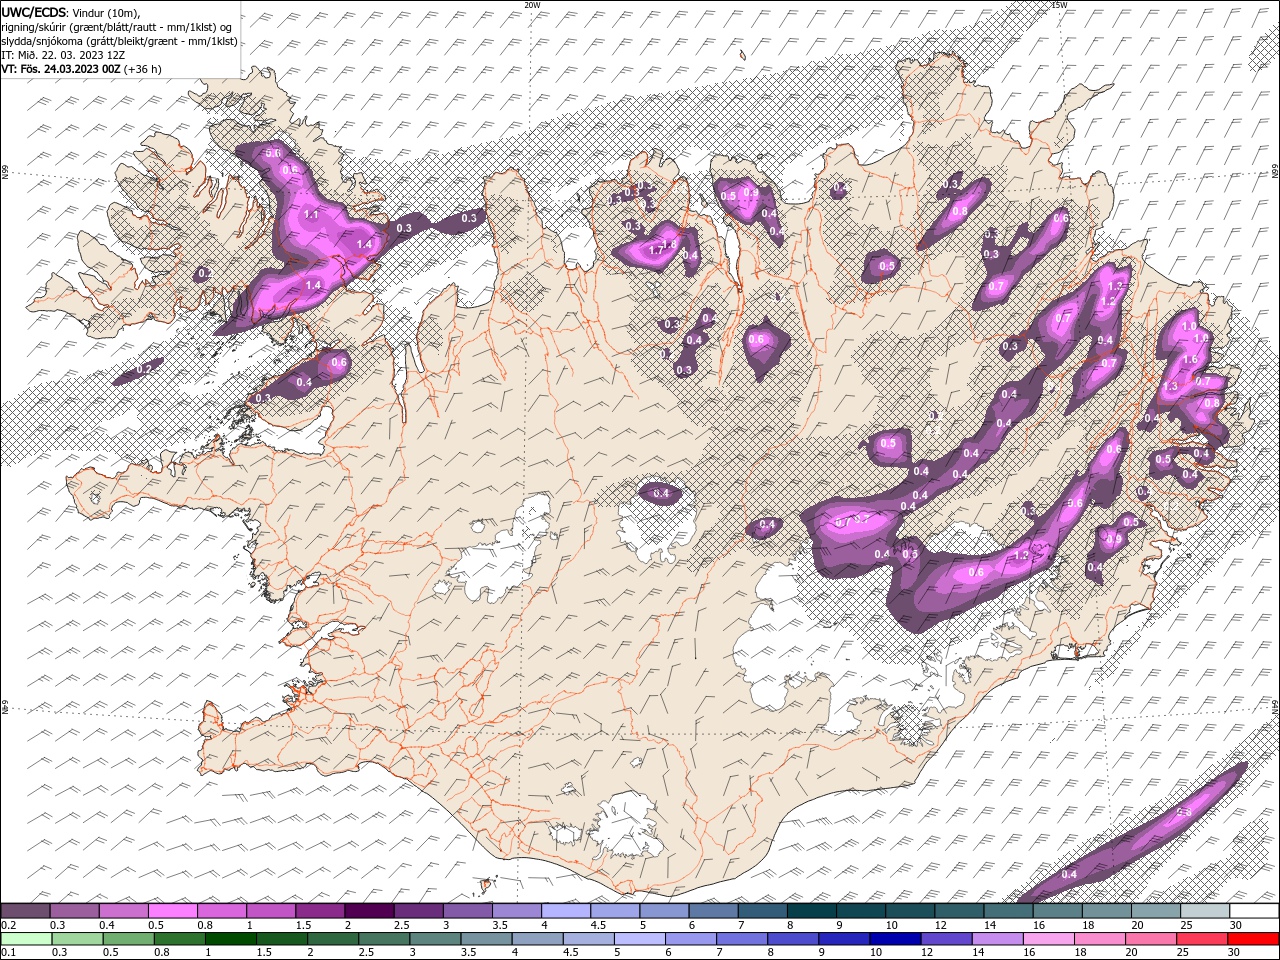Select the lower legend swatch labeled 6
This screenshot has height=960, width=1280.
pyautogui.click(x=690, y=939)
